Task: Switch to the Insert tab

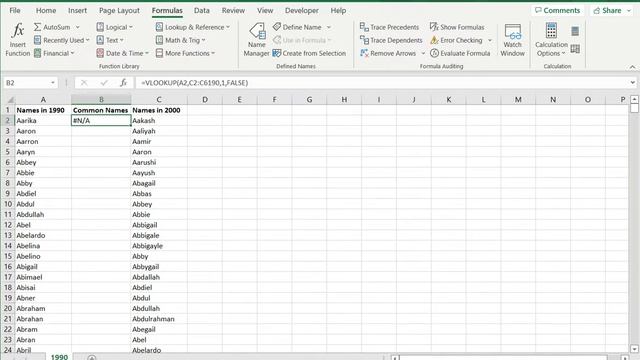Action: [77, 11]
